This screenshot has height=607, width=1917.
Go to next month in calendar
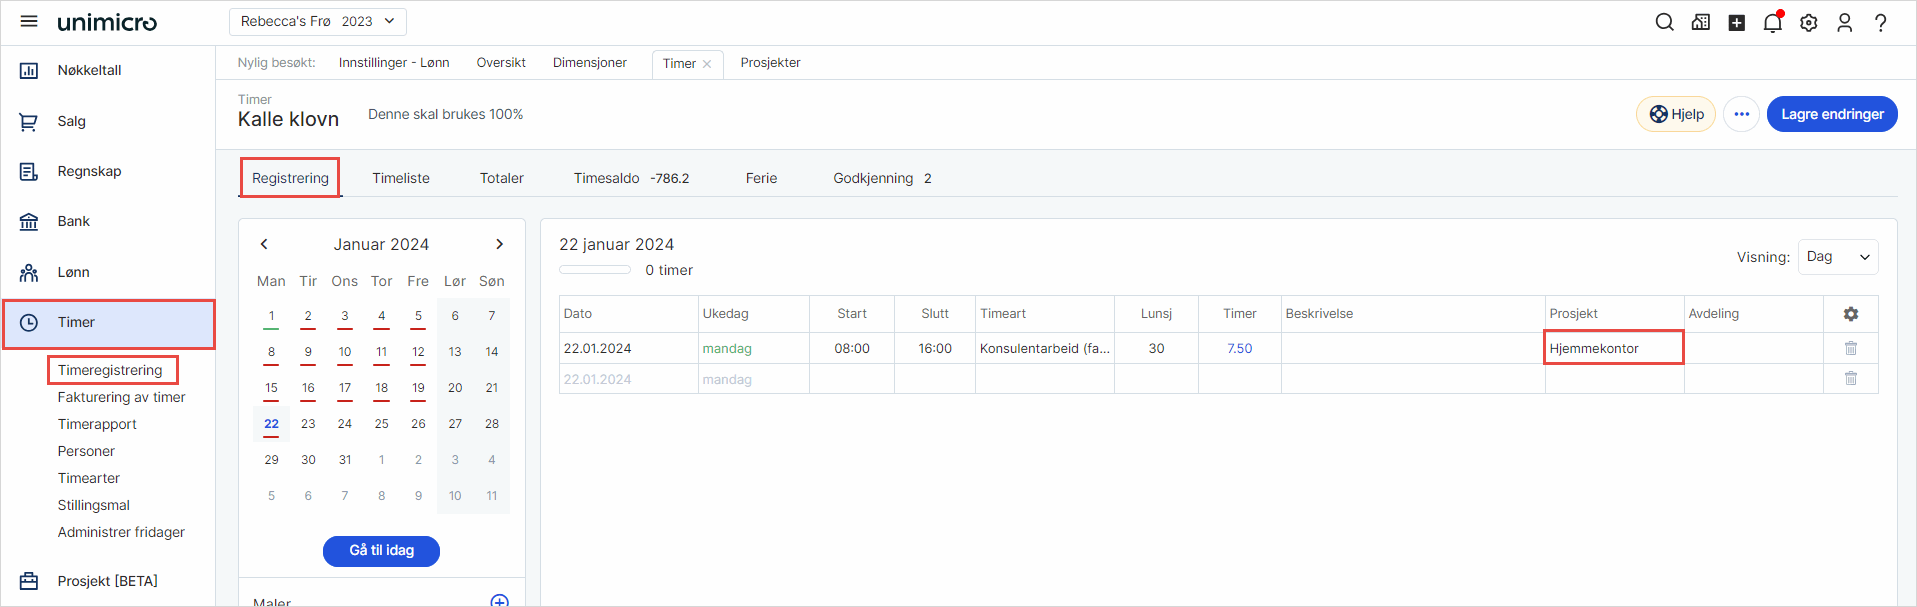(x=499, y=244)
